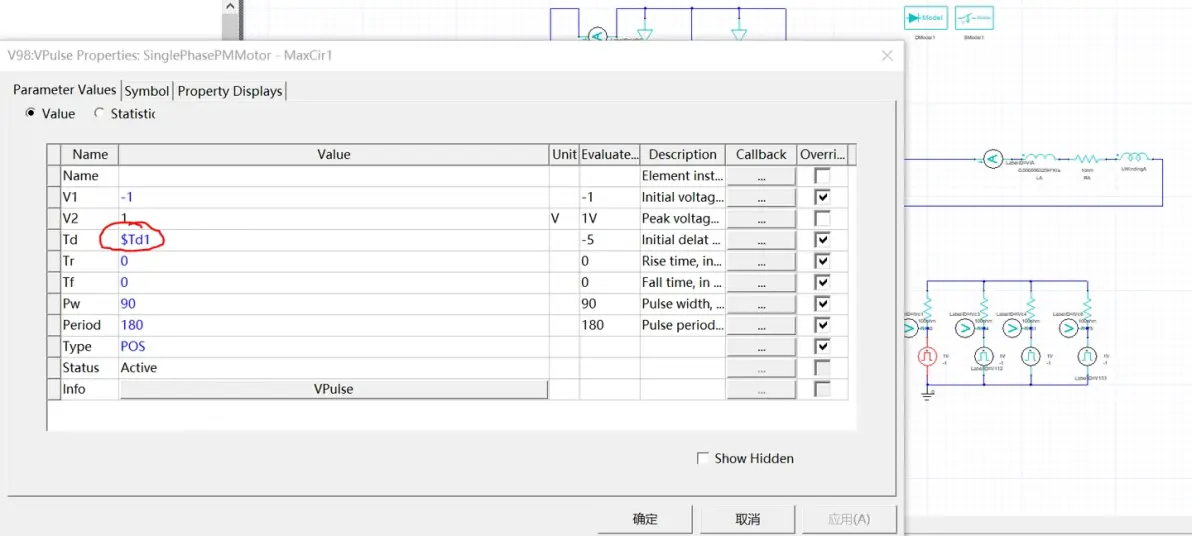
Task: Open Callback browse button for Period
Action: point(761,325)
